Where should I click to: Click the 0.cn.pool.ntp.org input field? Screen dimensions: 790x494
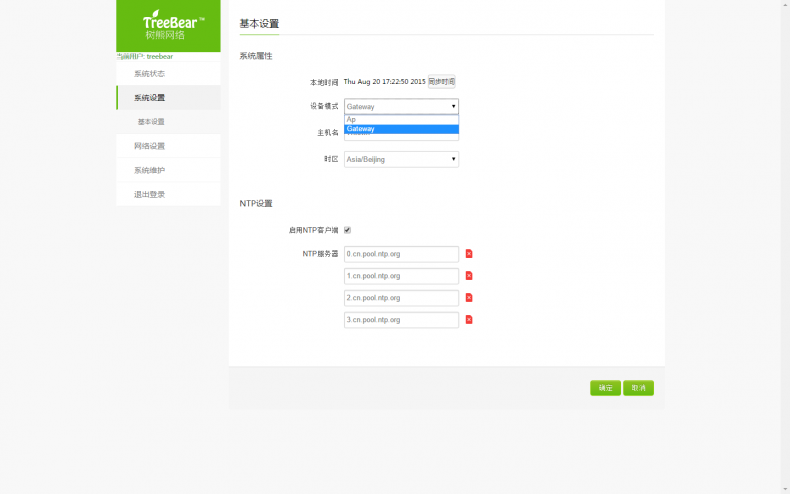401,254
